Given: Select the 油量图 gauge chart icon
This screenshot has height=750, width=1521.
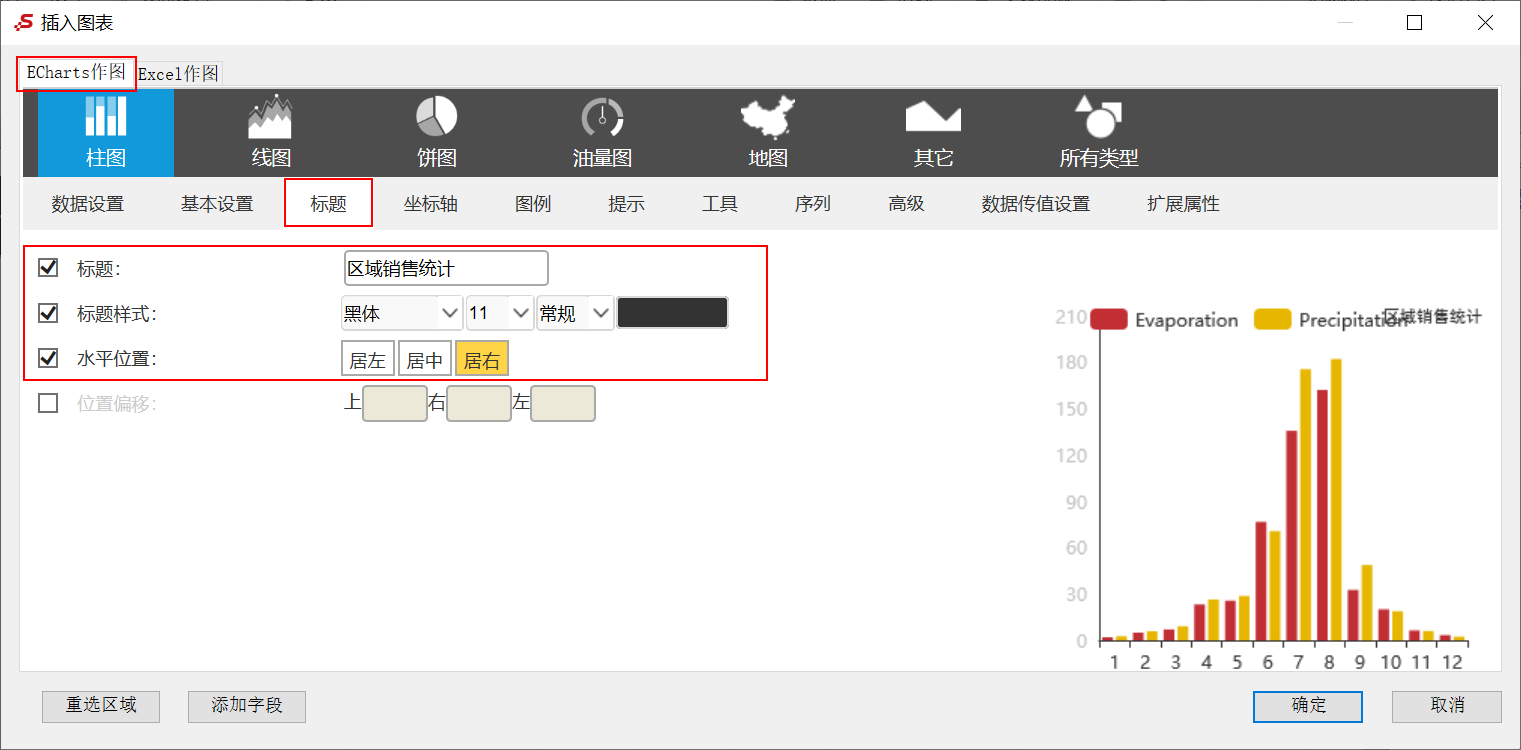Looking at the screenshot, I should point(602,132).
